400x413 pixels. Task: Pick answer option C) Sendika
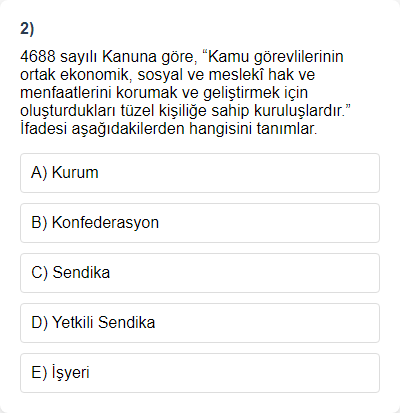tap(200, 273)
